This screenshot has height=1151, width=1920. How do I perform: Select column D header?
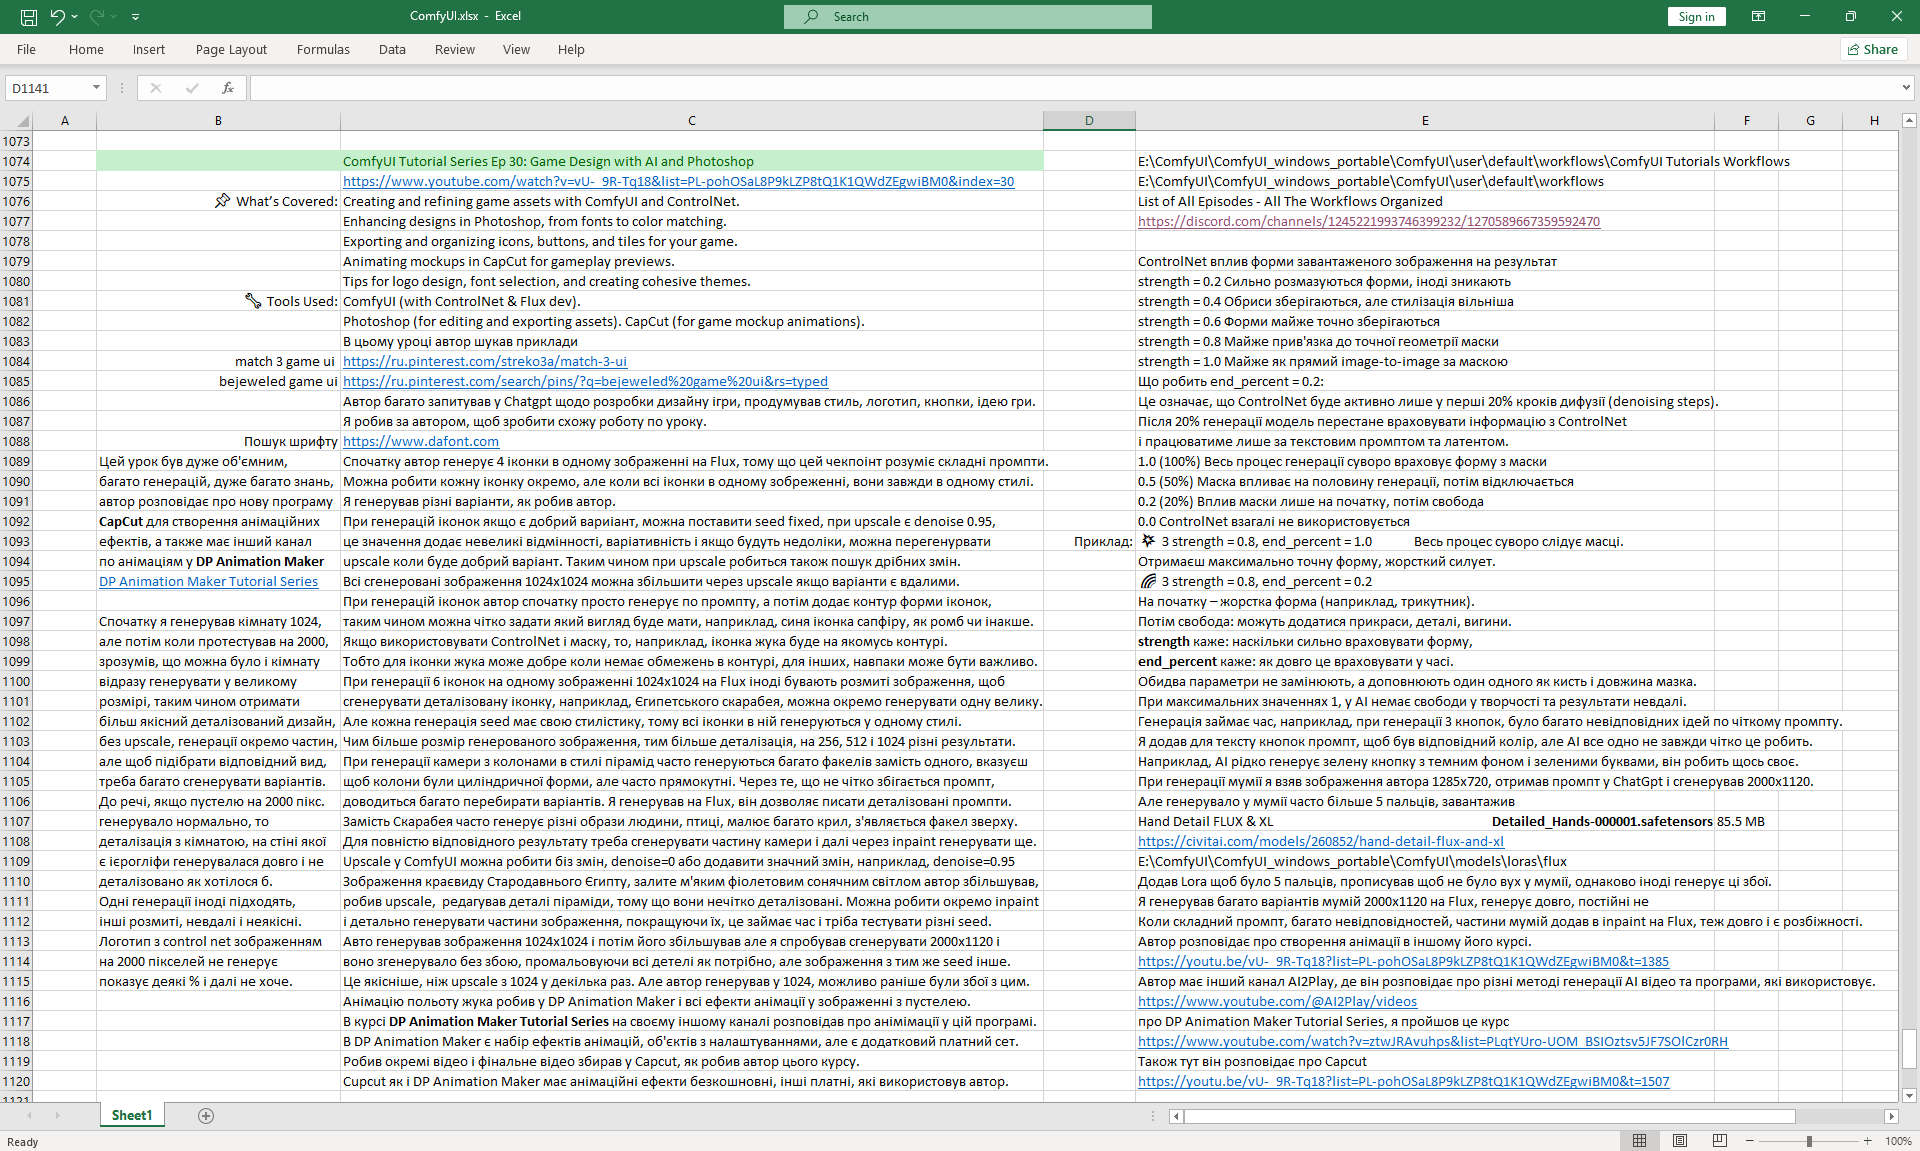pyautogui.click(x=1088, y=121)
